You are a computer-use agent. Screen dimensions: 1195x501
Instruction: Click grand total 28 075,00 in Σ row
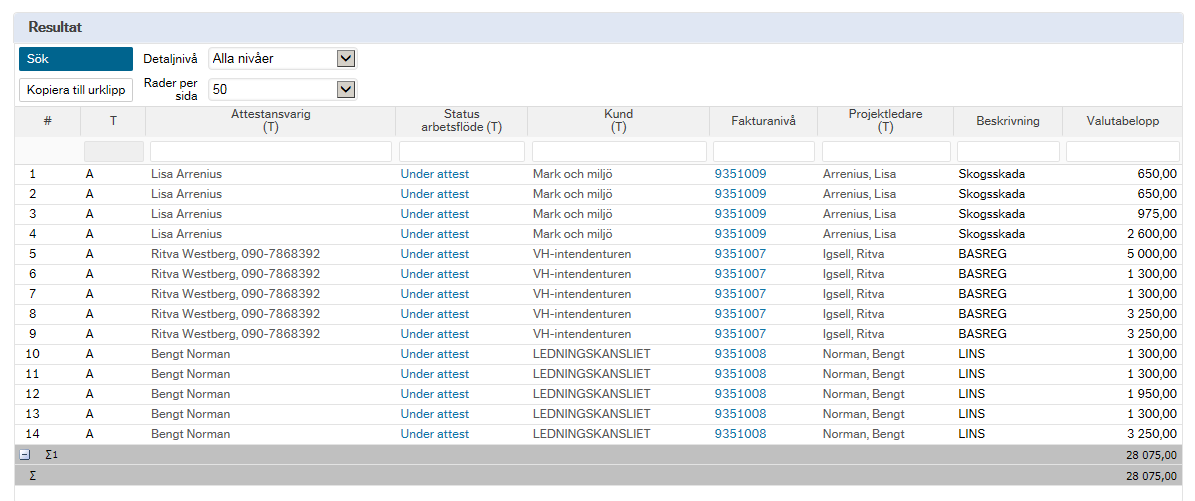click(1151, 476)
